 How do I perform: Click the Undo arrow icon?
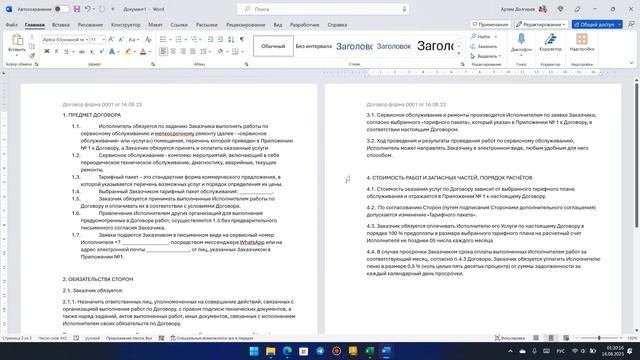click(x=87, y=9)
